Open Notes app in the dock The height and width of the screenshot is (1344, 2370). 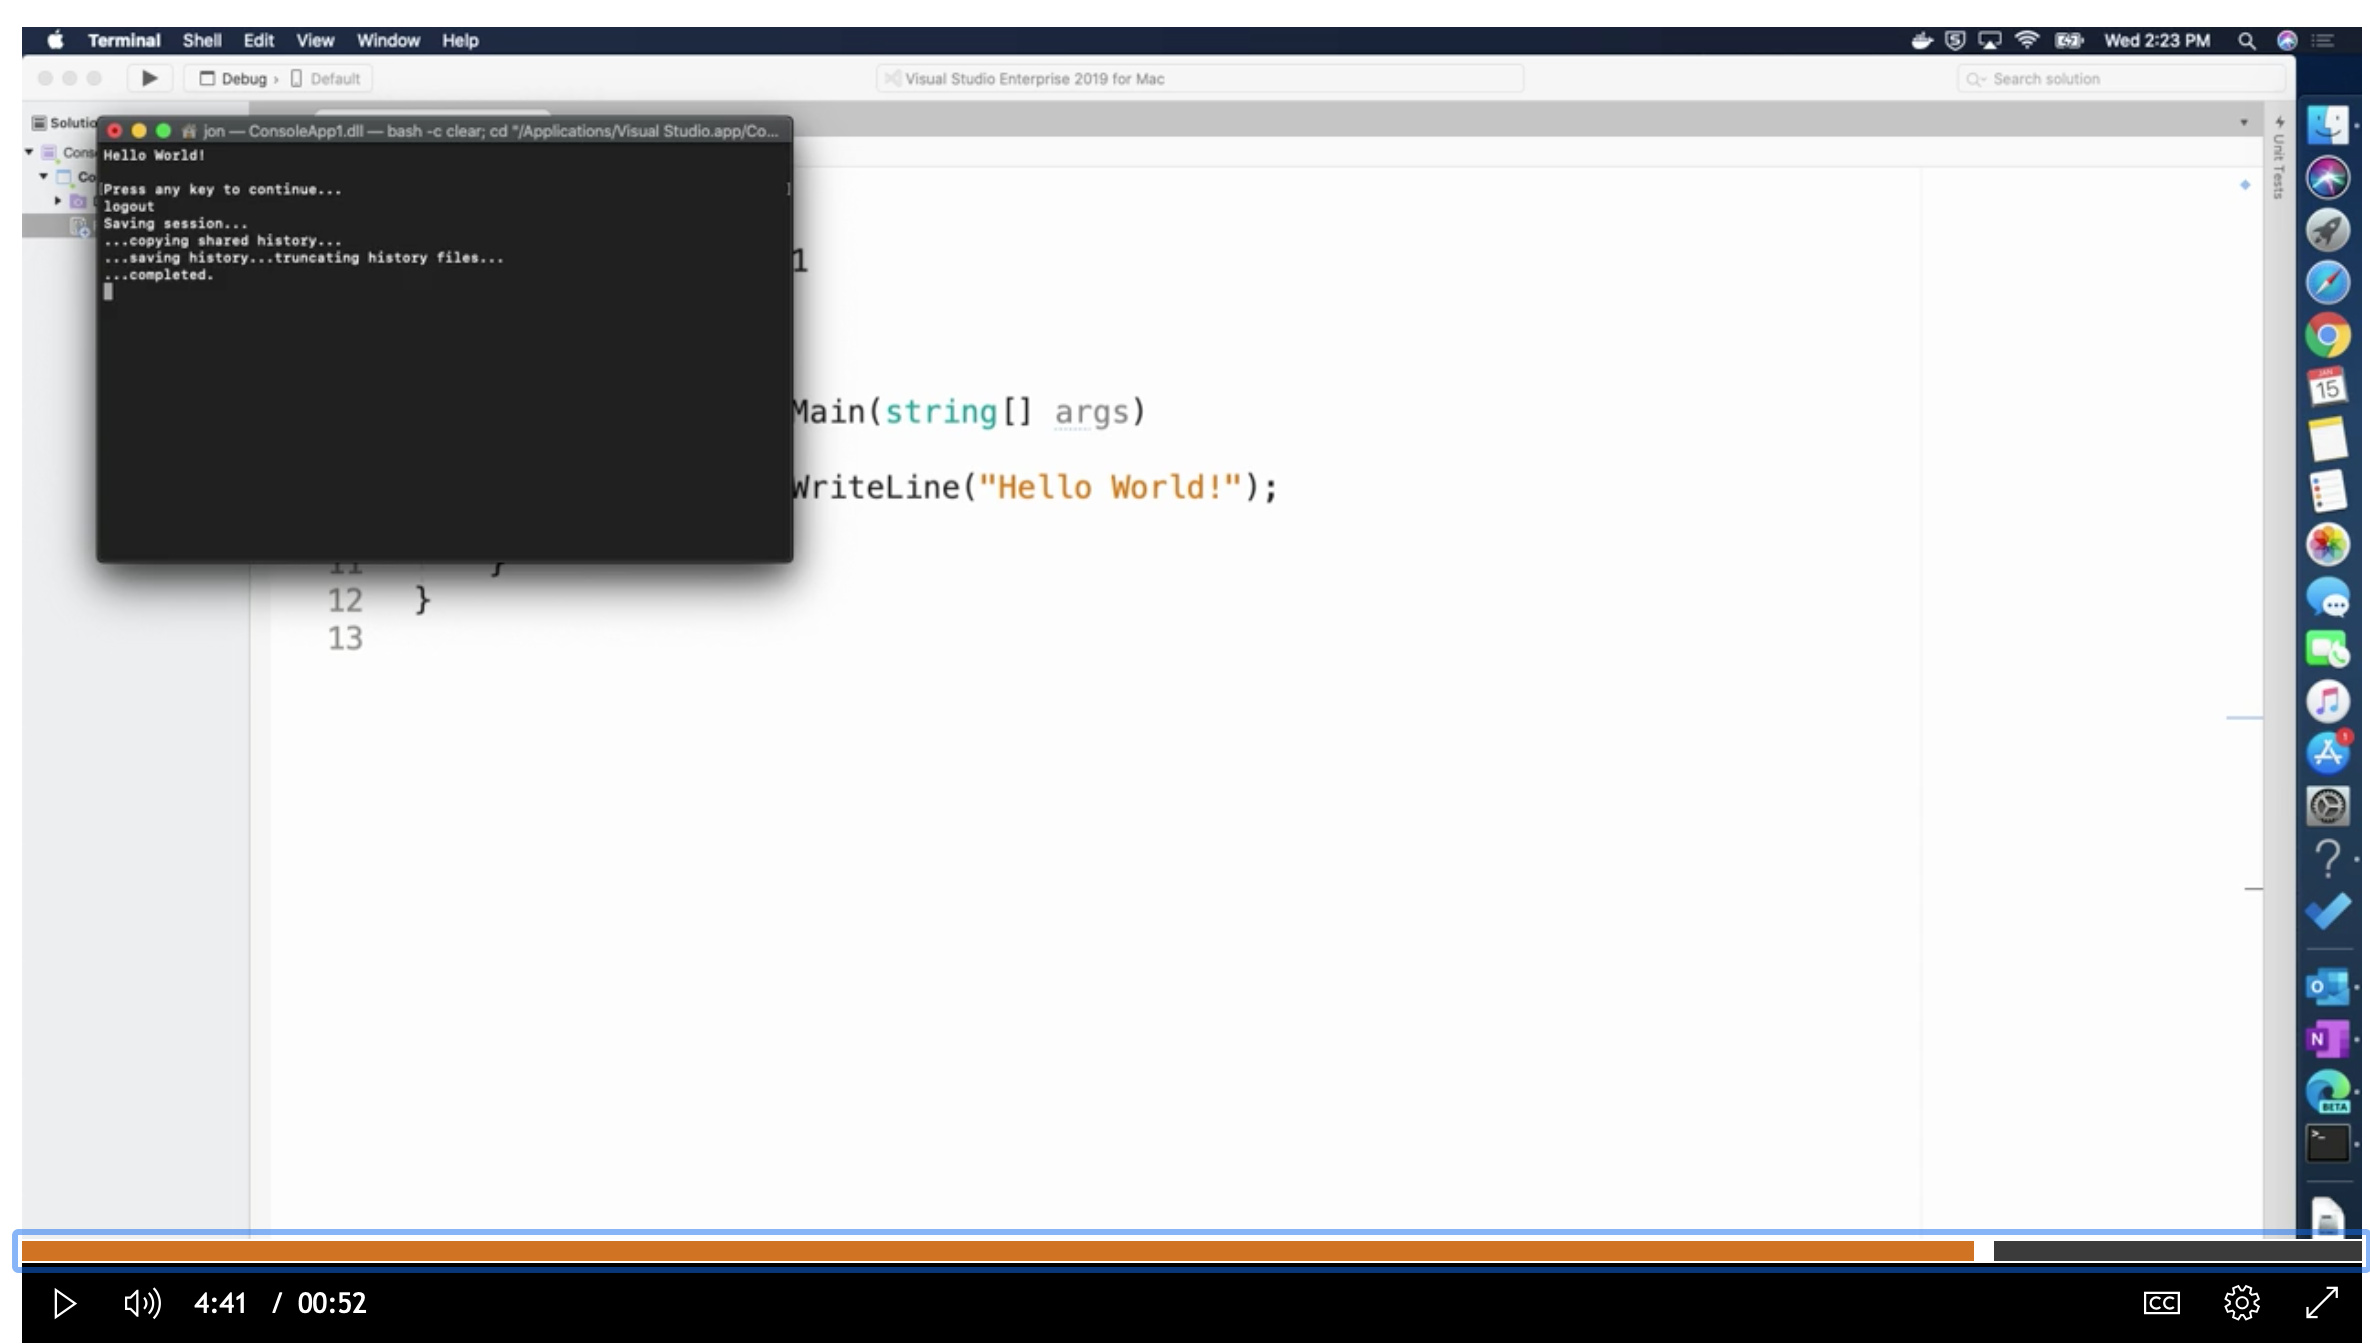pos(2327,440)
